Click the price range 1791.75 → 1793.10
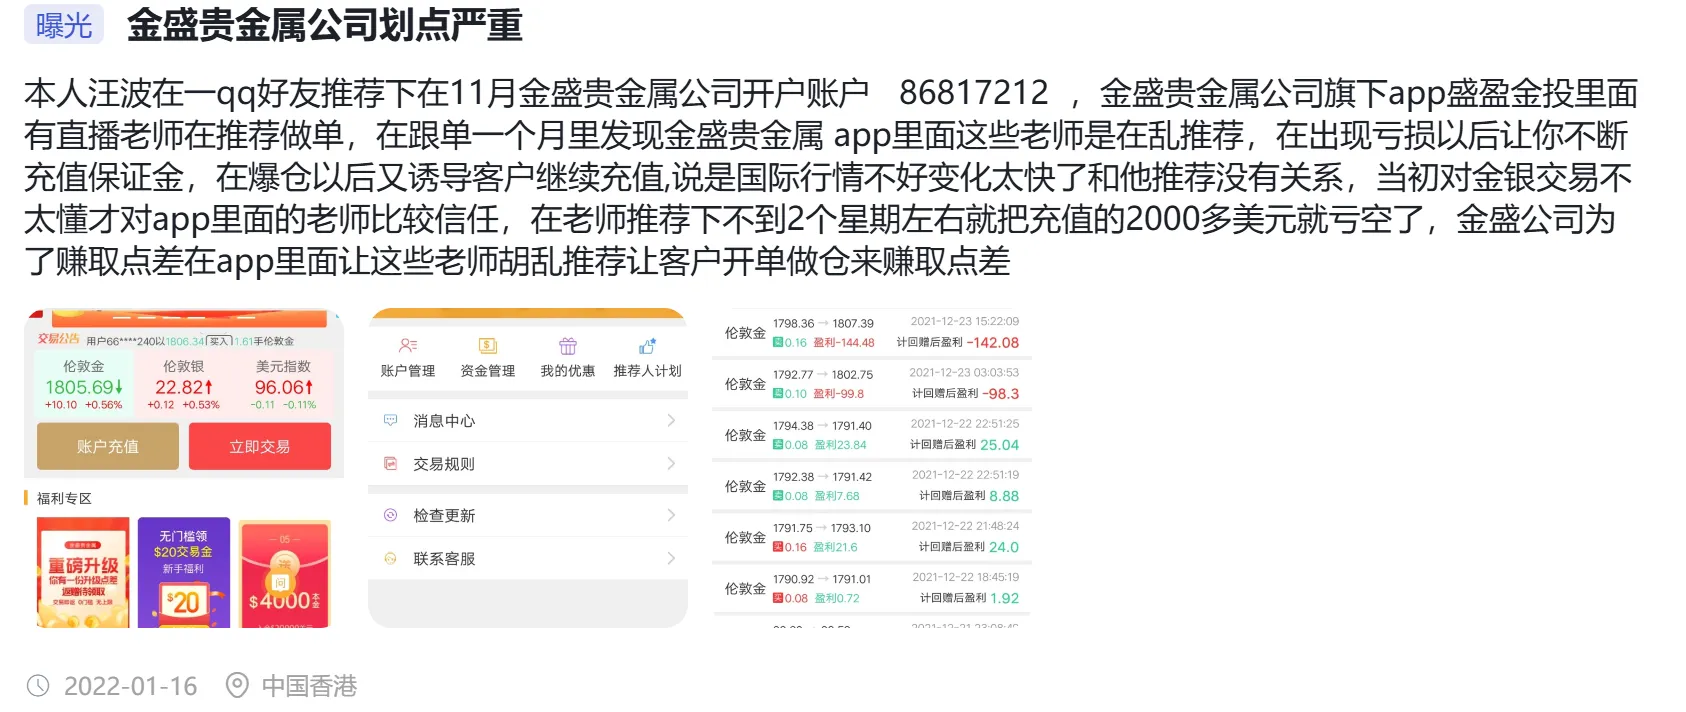1686x712 pixels. point(822,528)
